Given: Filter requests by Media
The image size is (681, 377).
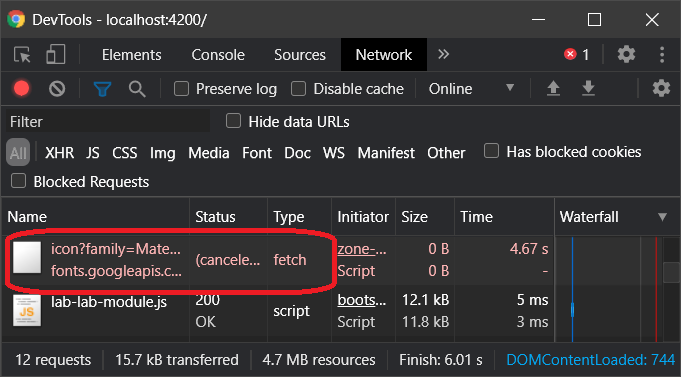Looking at the screenshot, I should [208, 153].
